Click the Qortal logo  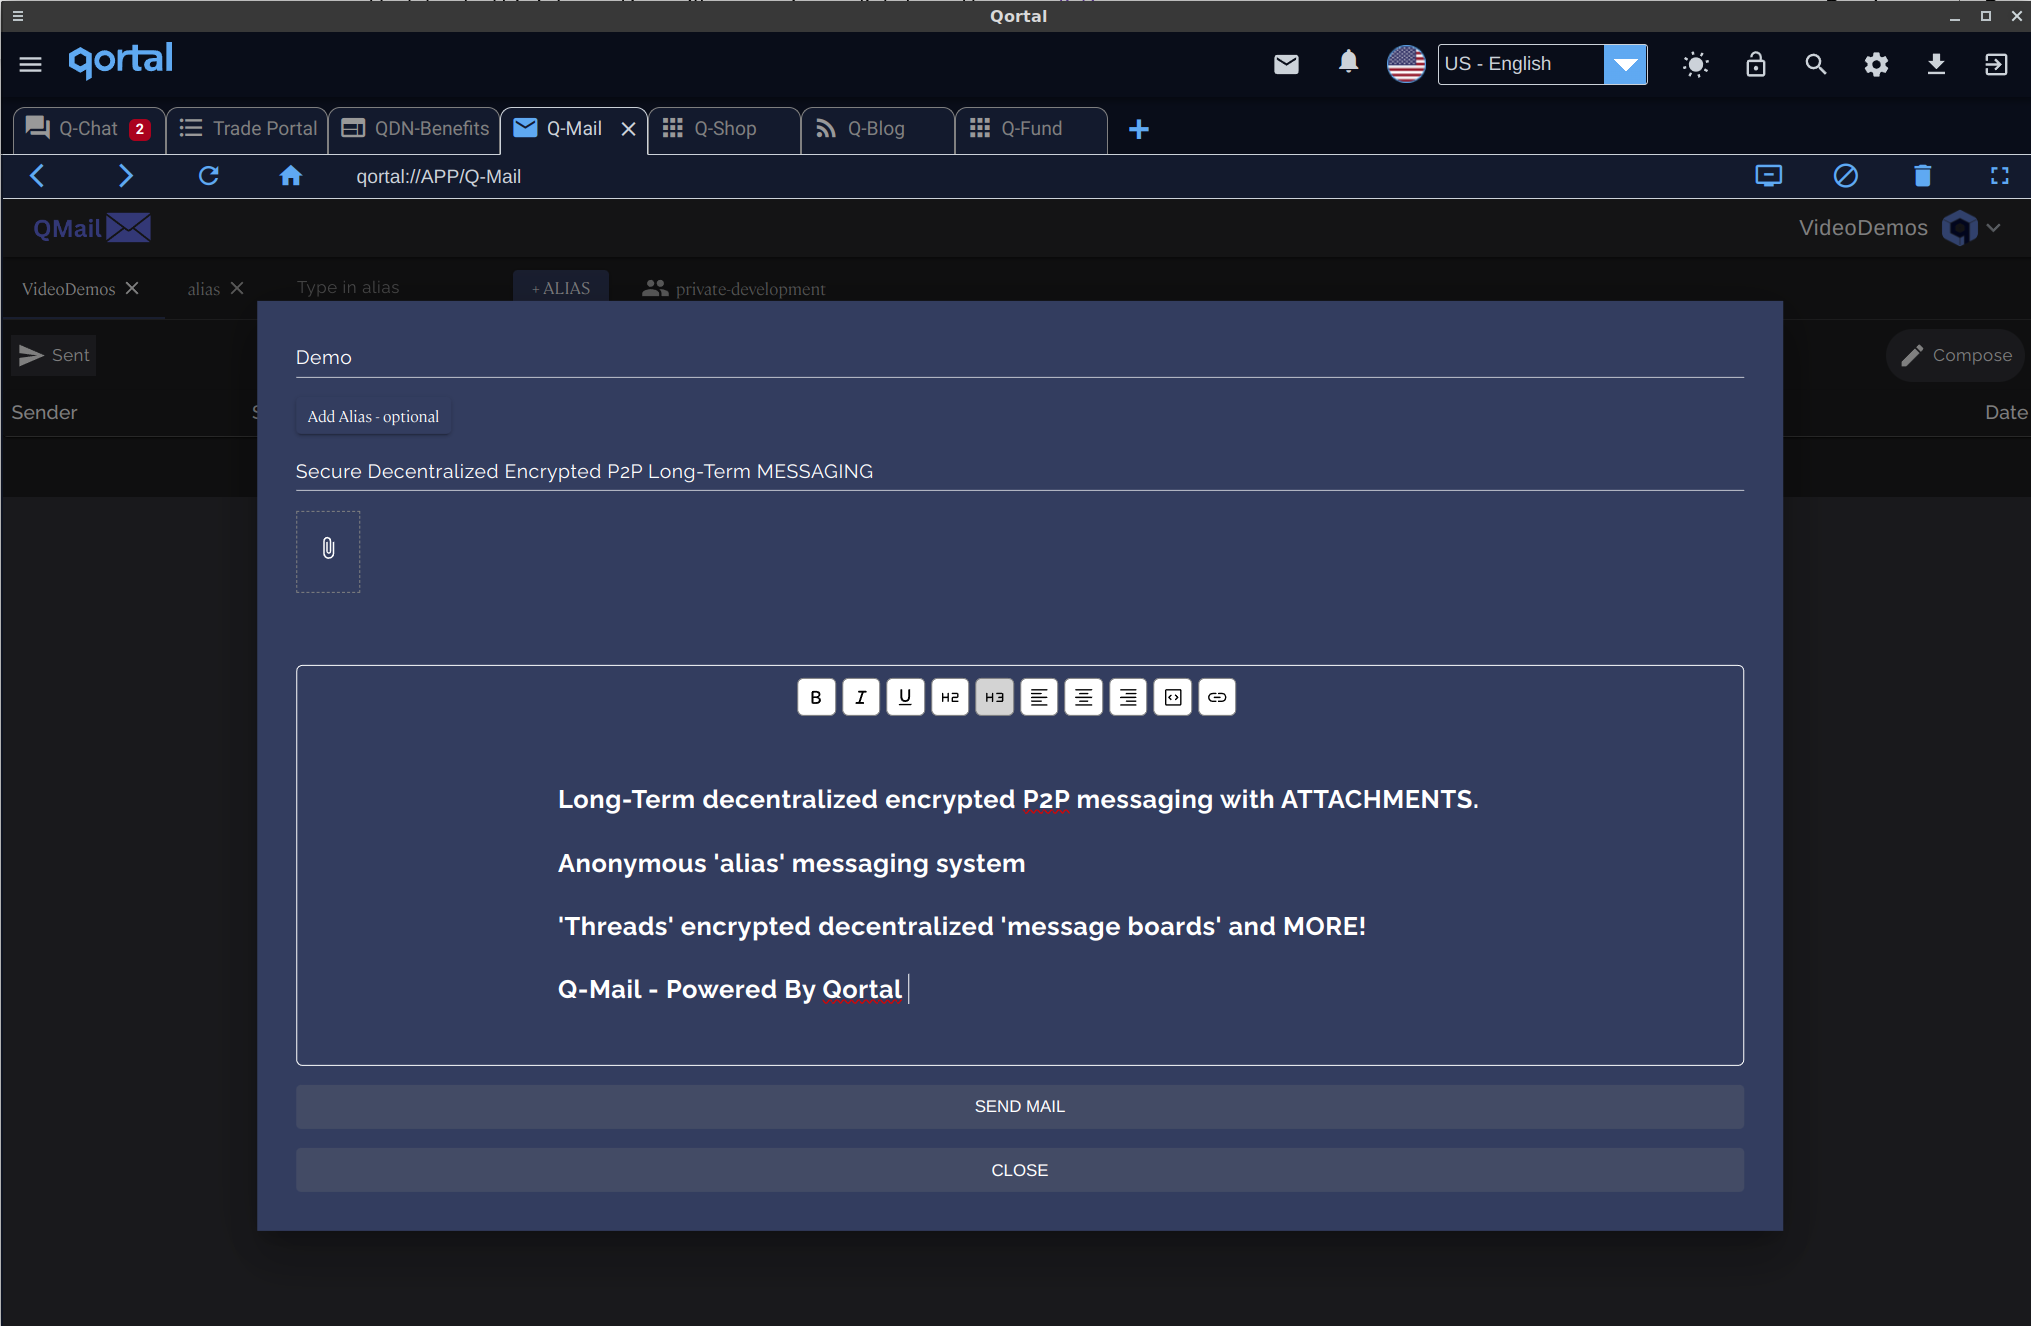coord(120,62)
